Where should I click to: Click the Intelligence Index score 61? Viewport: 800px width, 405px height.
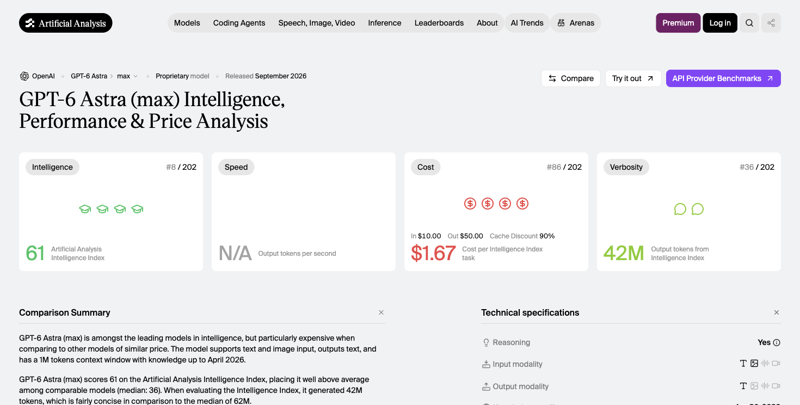[x=35, y=253]
